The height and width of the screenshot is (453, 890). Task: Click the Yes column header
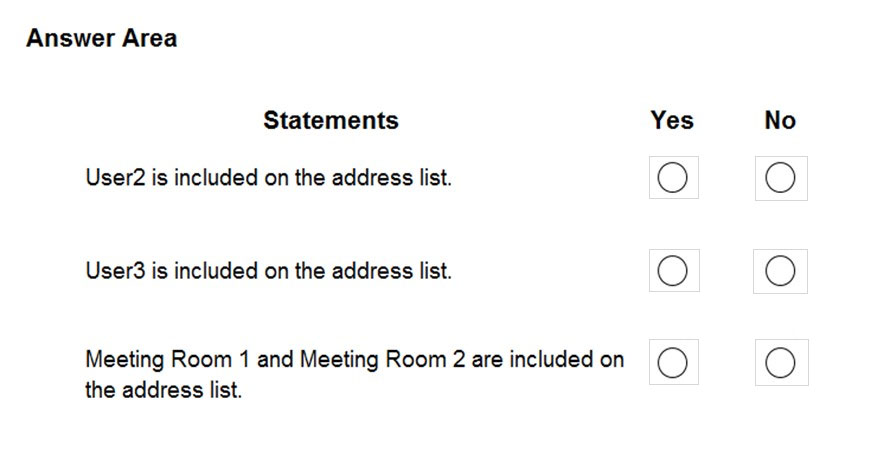672,120
